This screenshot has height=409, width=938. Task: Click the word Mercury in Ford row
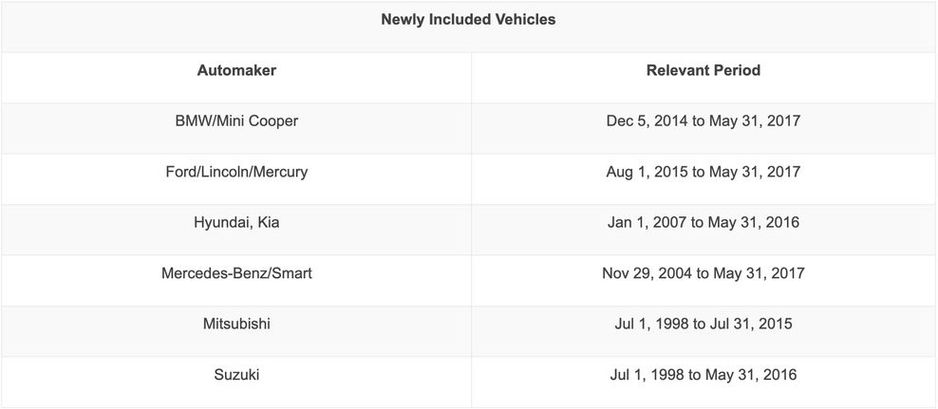[x=279, y=172]
